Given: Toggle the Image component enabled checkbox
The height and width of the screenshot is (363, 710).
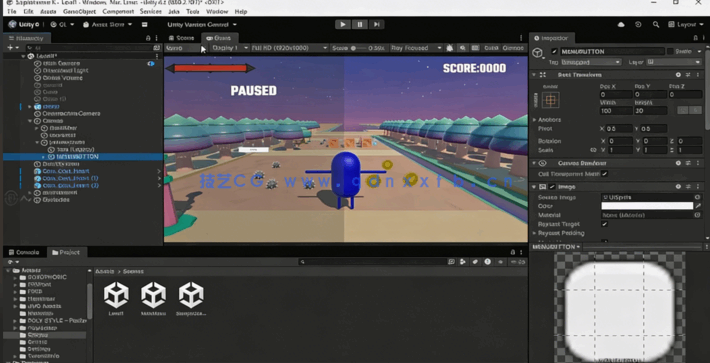Looking at the screenshot, I should tap(552, 186).
